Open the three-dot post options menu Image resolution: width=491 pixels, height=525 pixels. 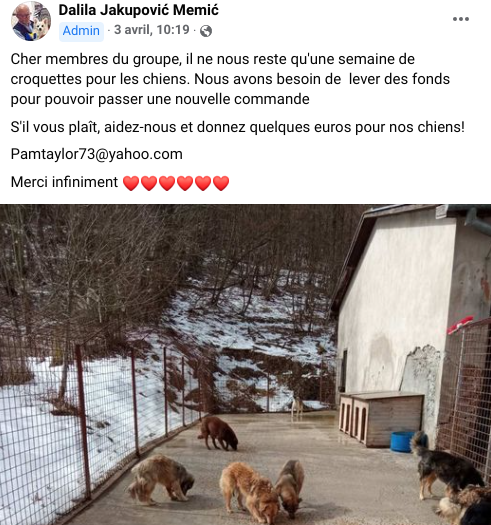(461, 19)
